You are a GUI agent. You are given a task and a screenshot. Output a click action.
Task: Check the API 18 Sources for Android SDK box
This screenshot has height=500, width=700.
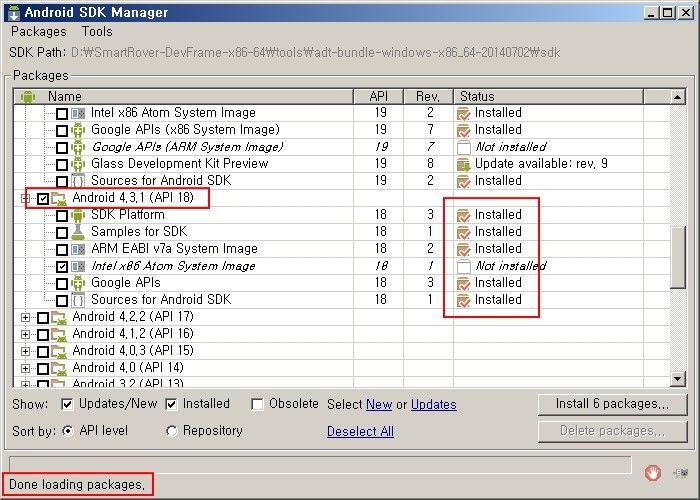point(62,301)
